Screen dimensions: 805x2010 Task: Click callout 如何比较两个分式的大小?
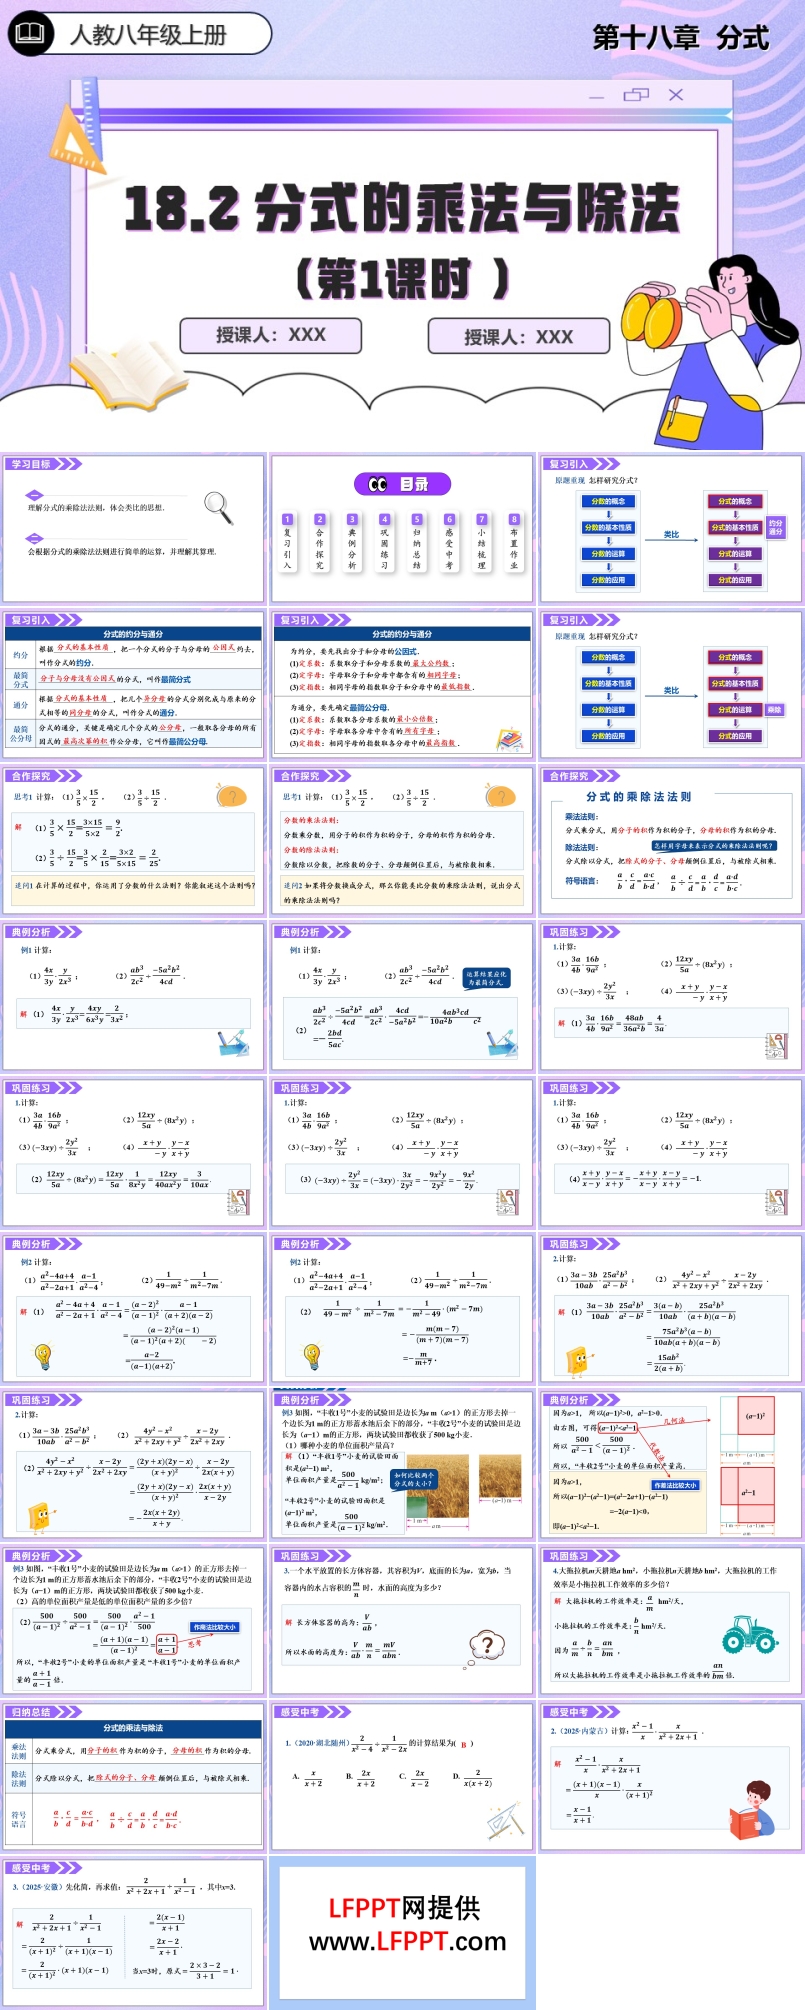[414, 1479]
